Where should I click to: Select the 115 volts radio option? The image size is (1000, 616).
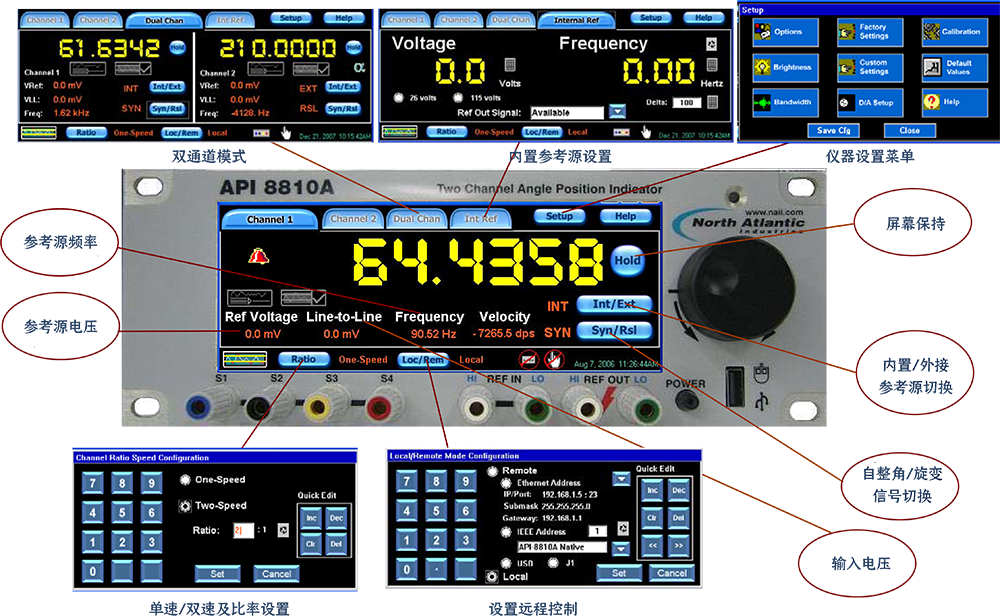458,98
